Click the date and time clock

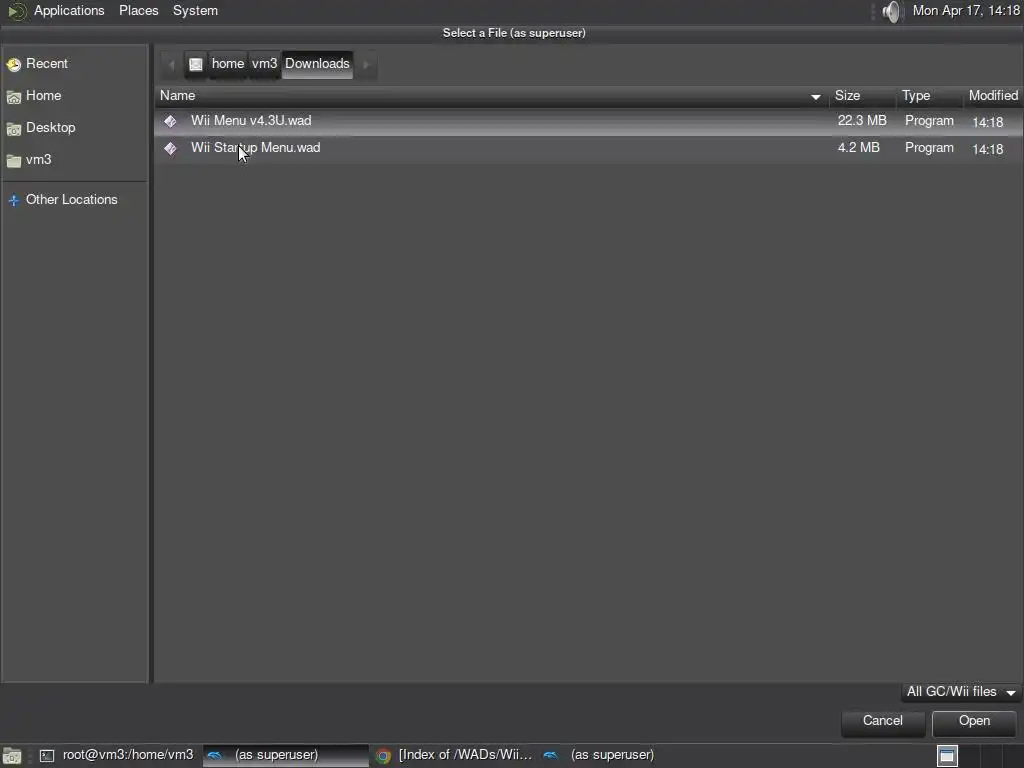click(966, 10)
